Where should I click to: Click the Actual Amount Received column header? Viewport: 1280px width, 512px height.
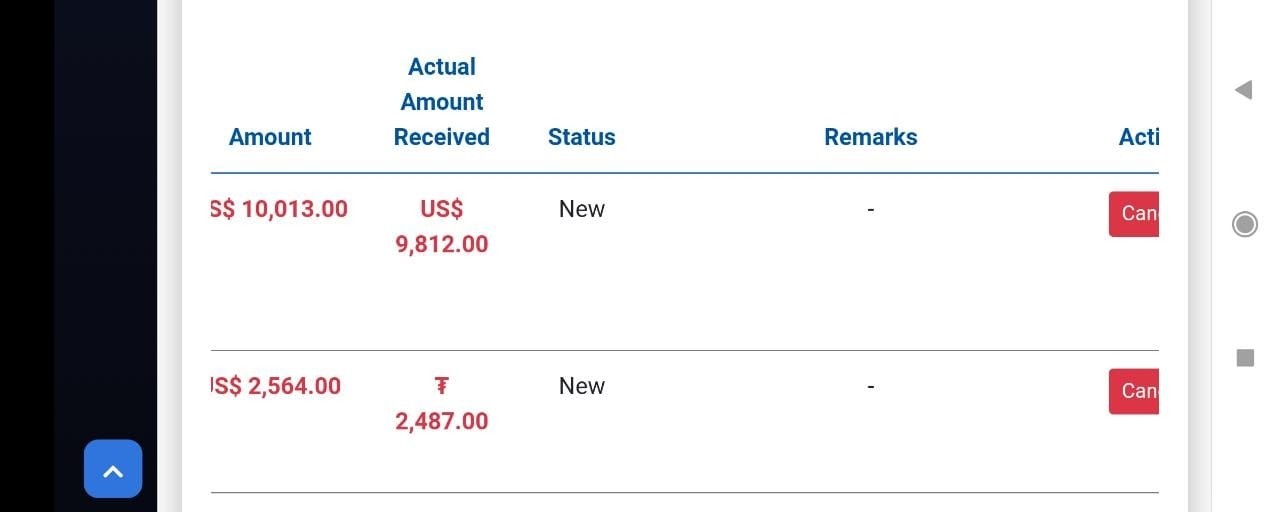tap(442, 102)
